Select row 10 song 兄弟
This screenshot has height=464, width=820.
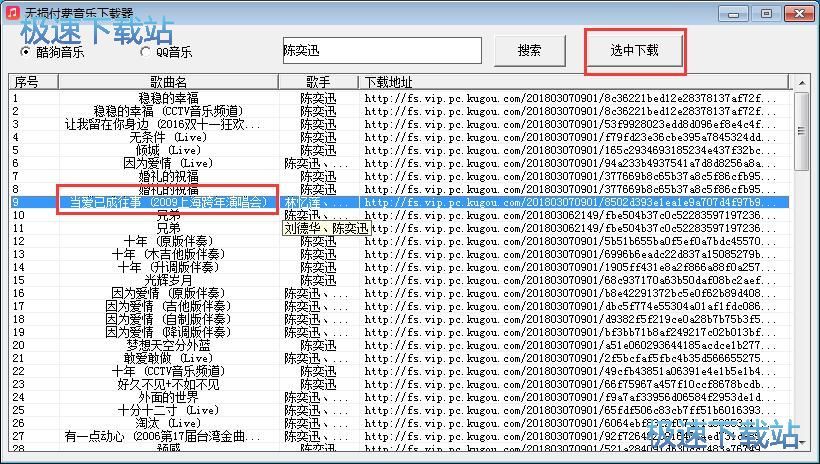point(168,215)
